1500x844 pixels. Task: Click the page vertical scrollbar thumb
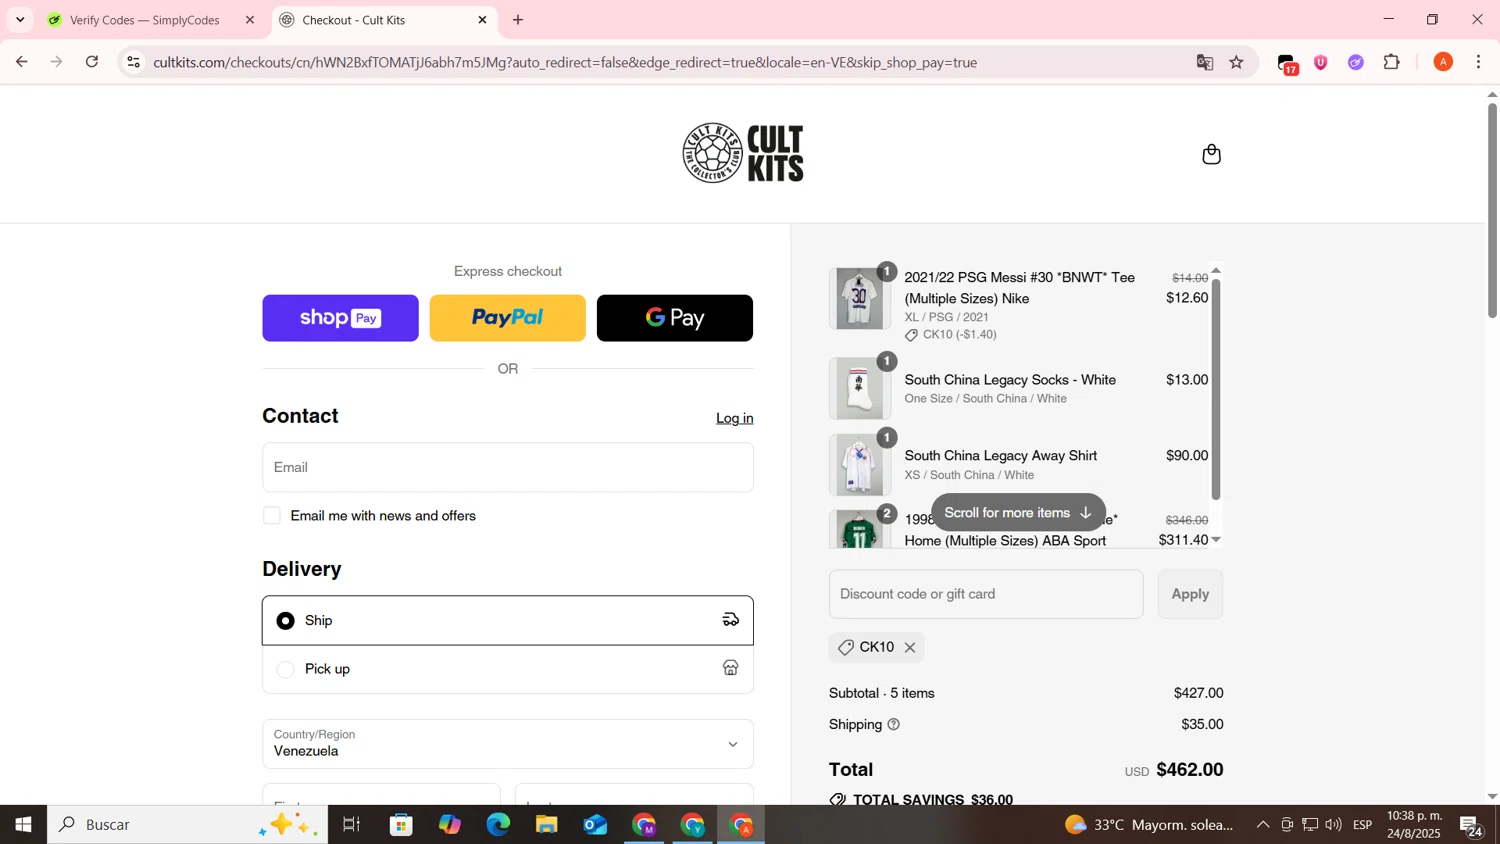[x=1492, y=210]
